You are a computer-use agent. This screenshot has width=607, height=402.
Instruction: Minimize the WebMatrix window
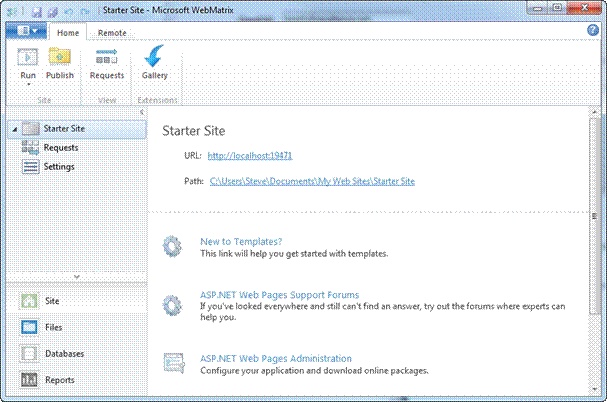click(x=538, y=8)
